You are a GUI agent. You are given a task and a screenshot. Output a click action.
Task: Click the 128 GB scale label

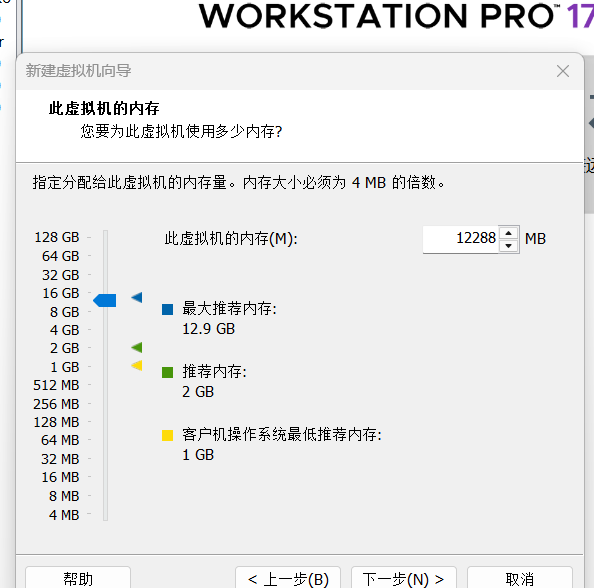tap(57, 238)
